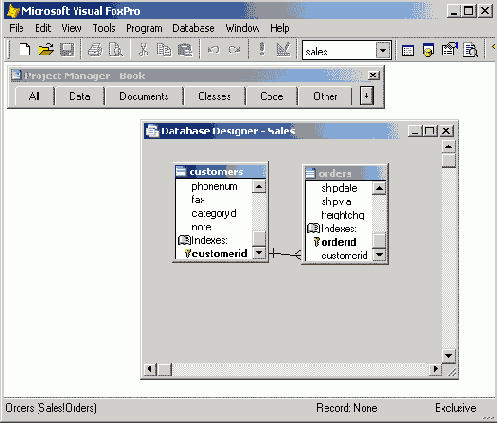This screenshot has width=497, height=423.
Task: Click the Redo arrow icon
Action: (234, 50)
